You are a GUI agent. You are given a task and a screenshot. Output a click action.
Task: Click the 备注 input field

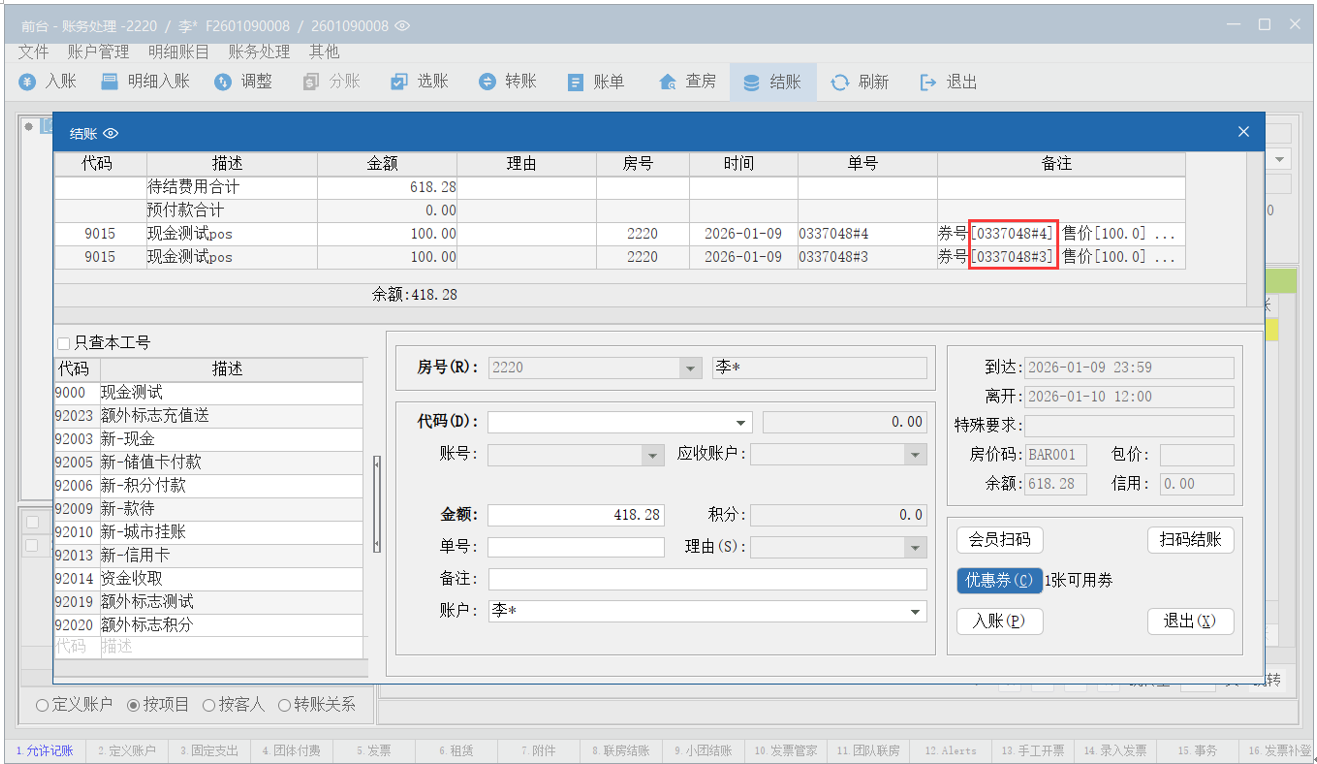pos(707,580)
